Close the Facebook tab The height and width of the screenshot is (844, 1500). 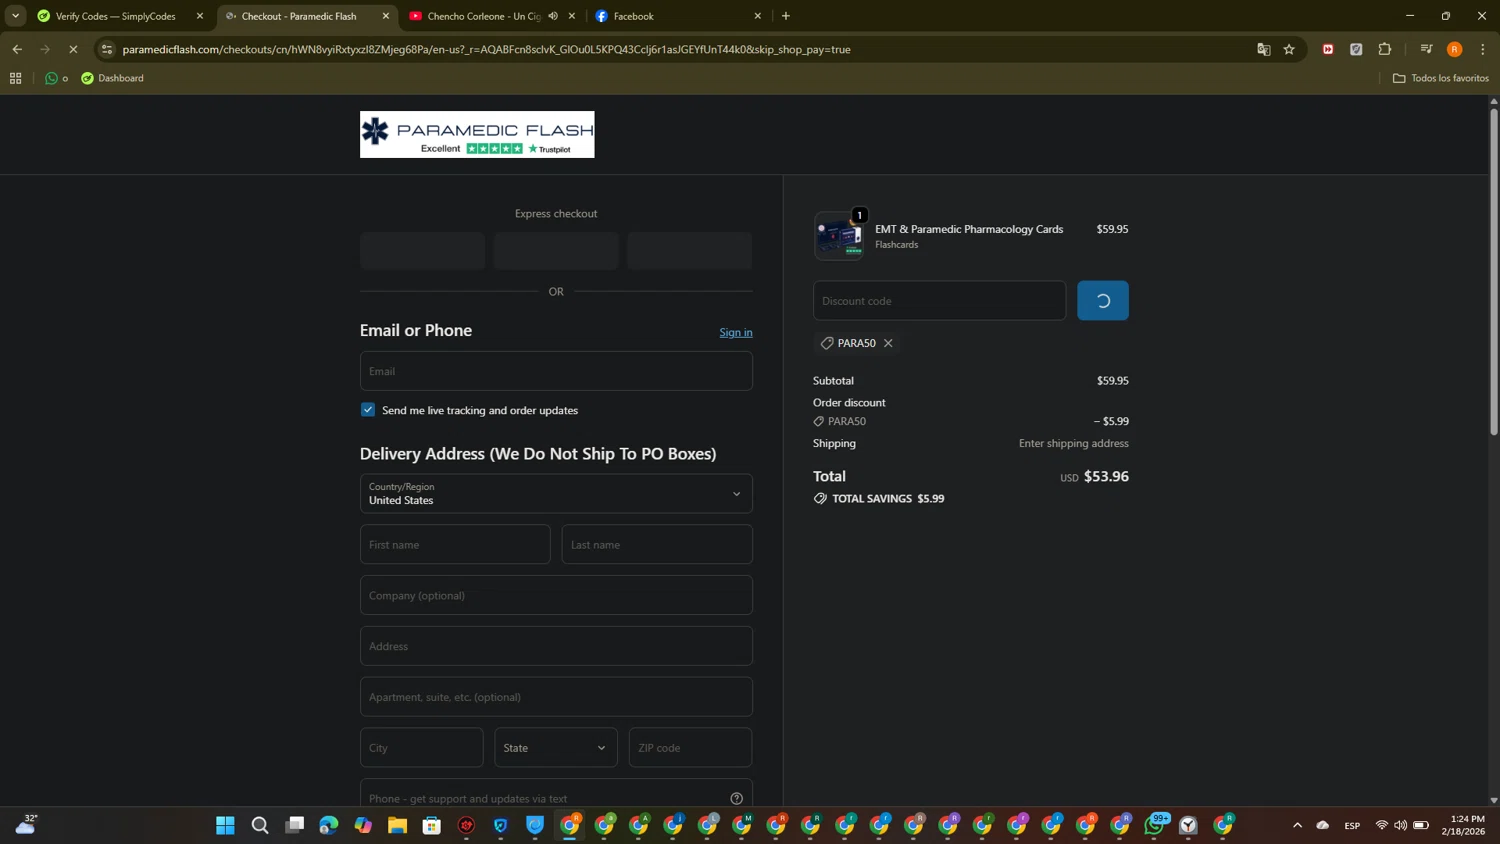point(757,16)
